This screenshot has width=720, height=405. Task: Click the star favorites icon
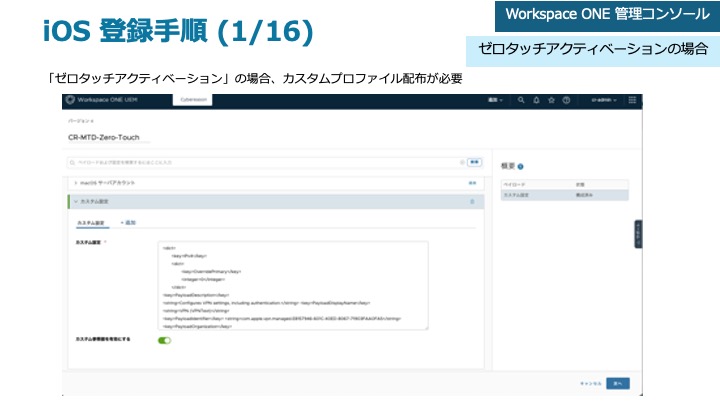(x=551, y=100)
